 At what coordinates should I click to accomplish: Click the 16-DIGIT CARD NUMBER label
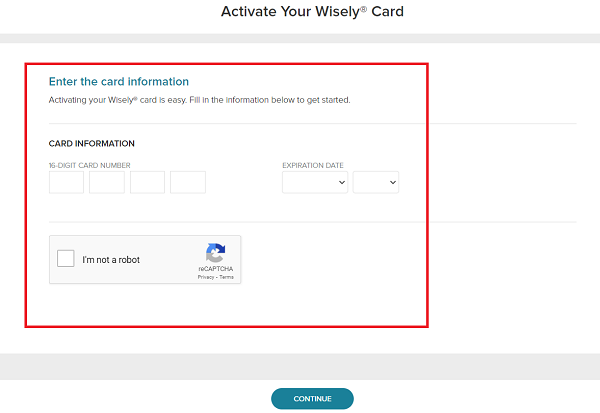[x=90, y=165]
